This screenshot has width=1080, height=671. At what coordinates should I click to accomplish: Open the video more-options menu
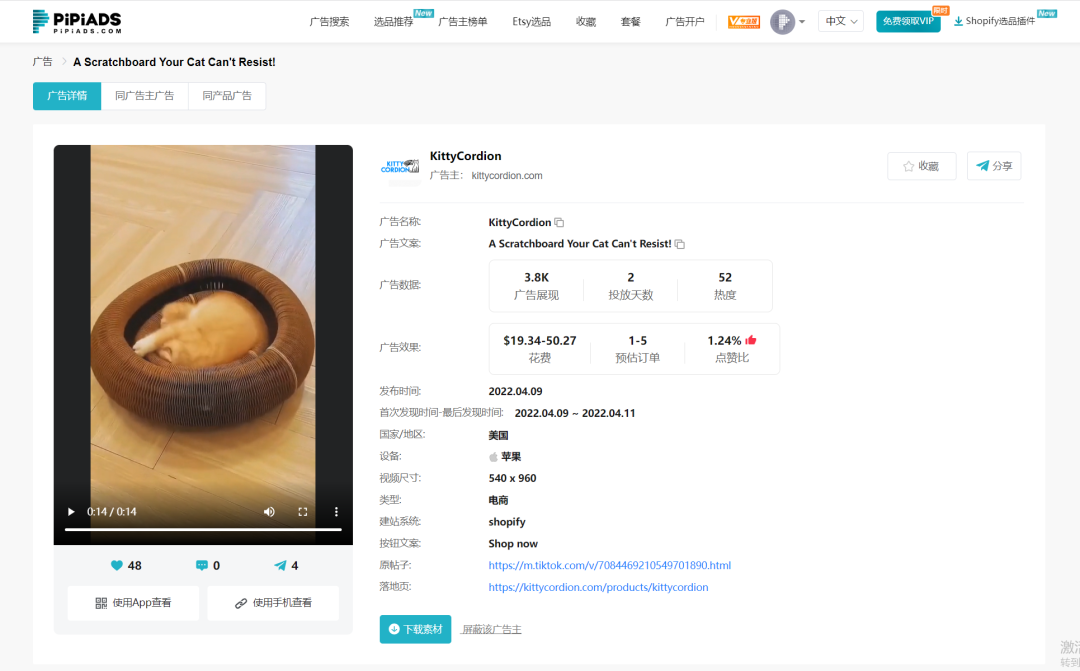pyautogui.click(x=336, y=512)
